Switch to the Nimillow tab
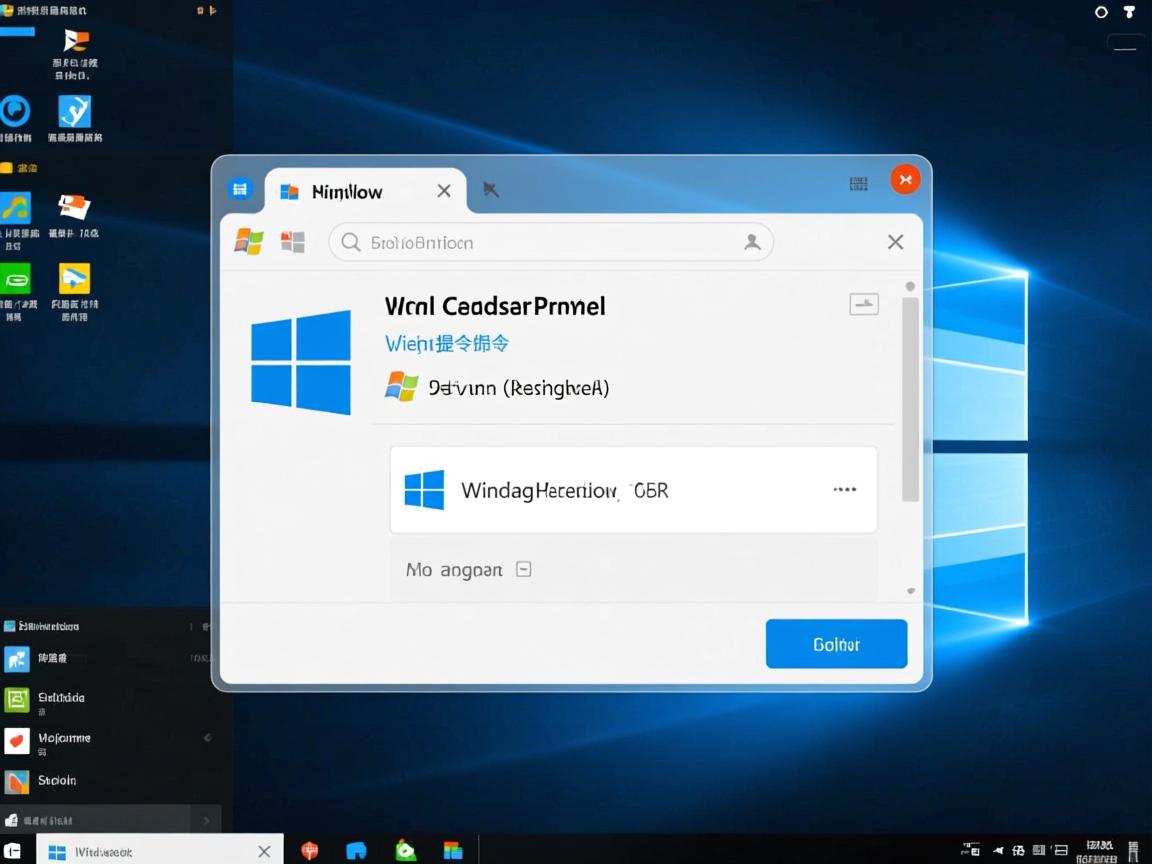The width and height of the screenshot is (1152, 864). click(x=347, y=190)
